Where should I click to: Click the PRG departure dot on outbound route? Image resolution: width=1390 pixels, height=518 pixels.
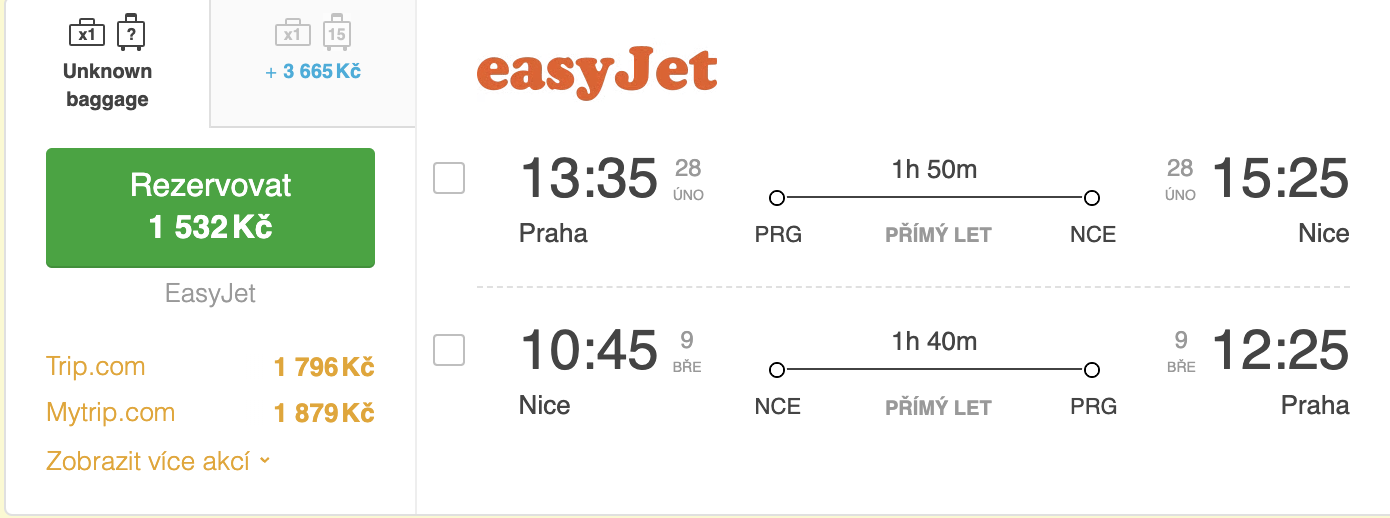click(777, 197)
